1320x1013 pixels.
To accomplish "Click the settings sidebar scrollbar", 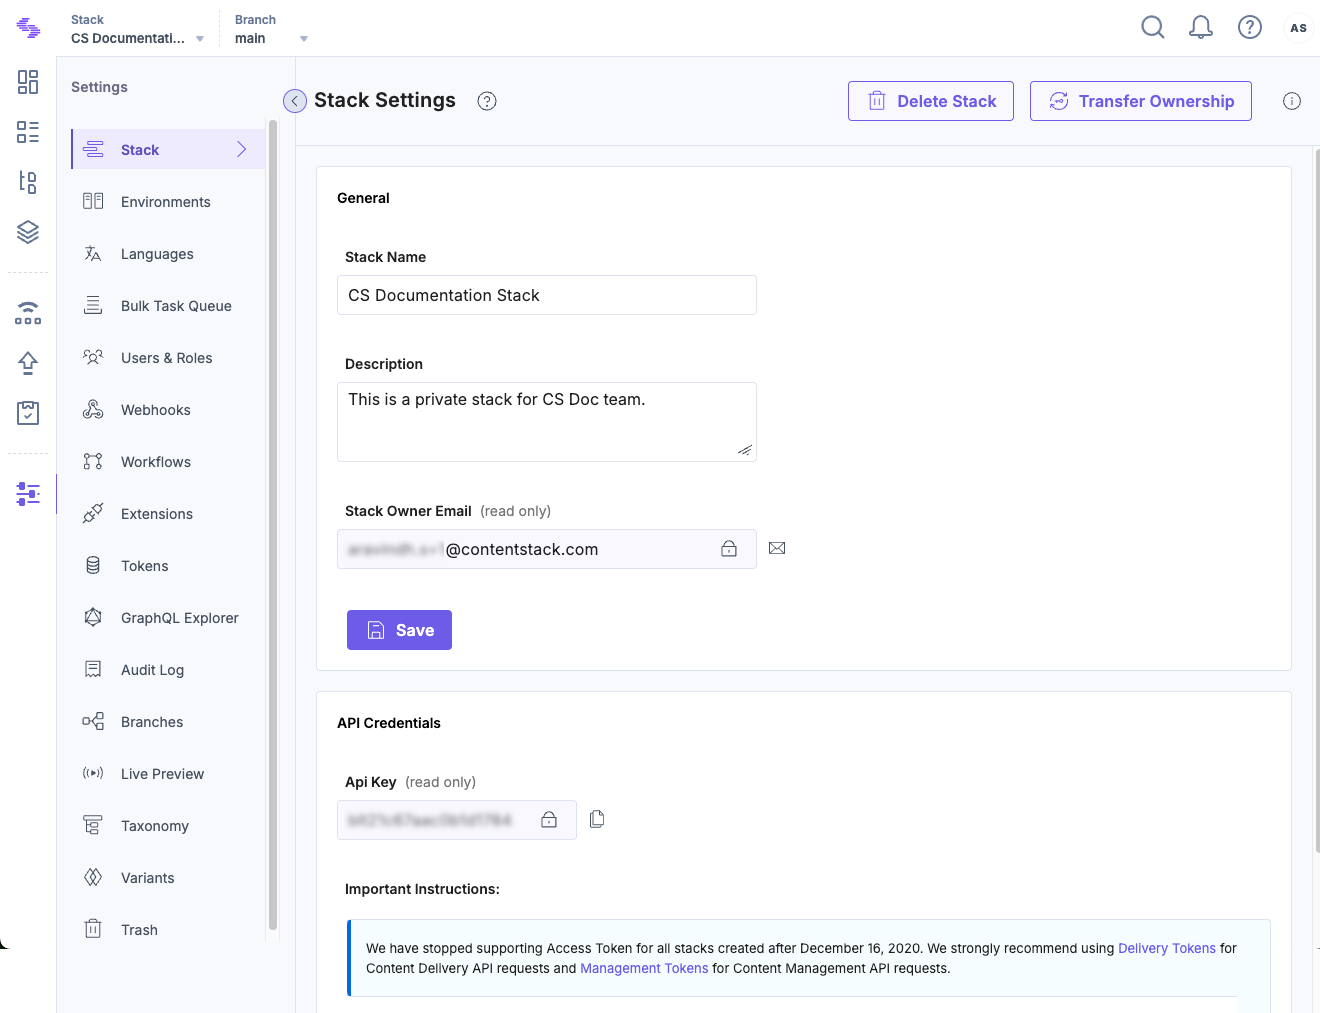I will (272, 525).
